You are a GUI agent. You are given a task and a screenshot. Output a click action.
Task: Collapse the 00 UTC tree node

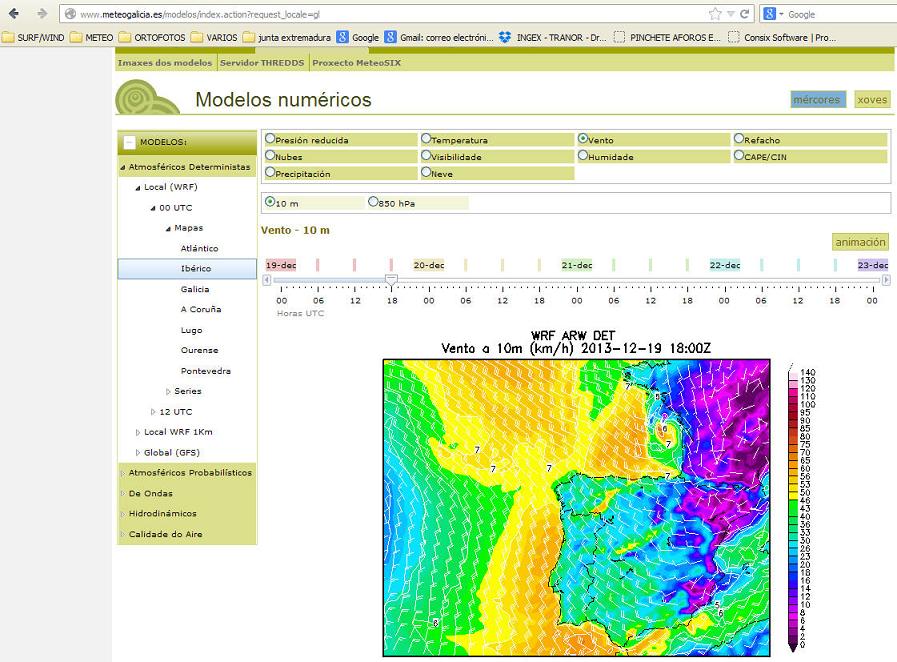pos(153,208)
